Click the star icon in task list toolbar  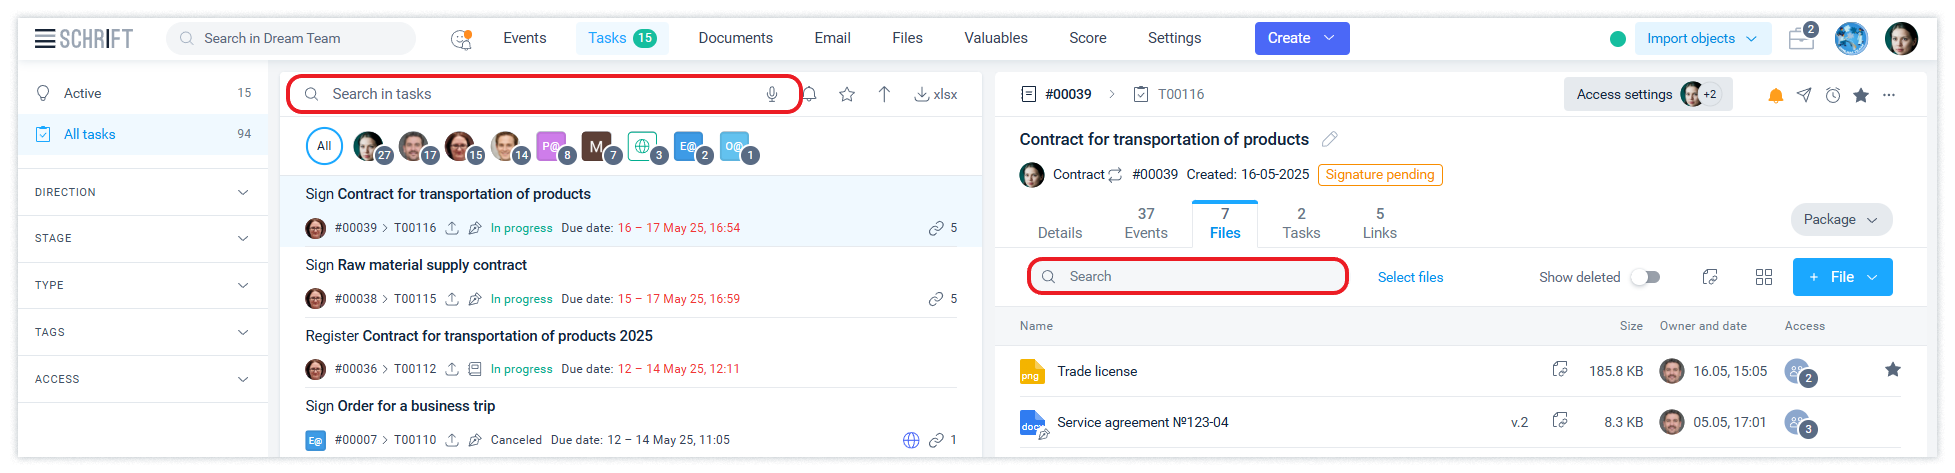tap(847, 94)
